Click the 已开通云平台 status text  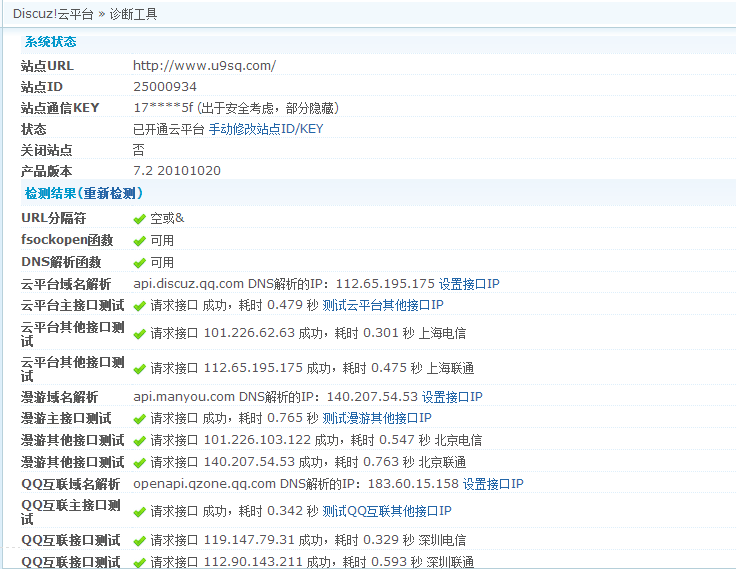click(x=169, y=129)
